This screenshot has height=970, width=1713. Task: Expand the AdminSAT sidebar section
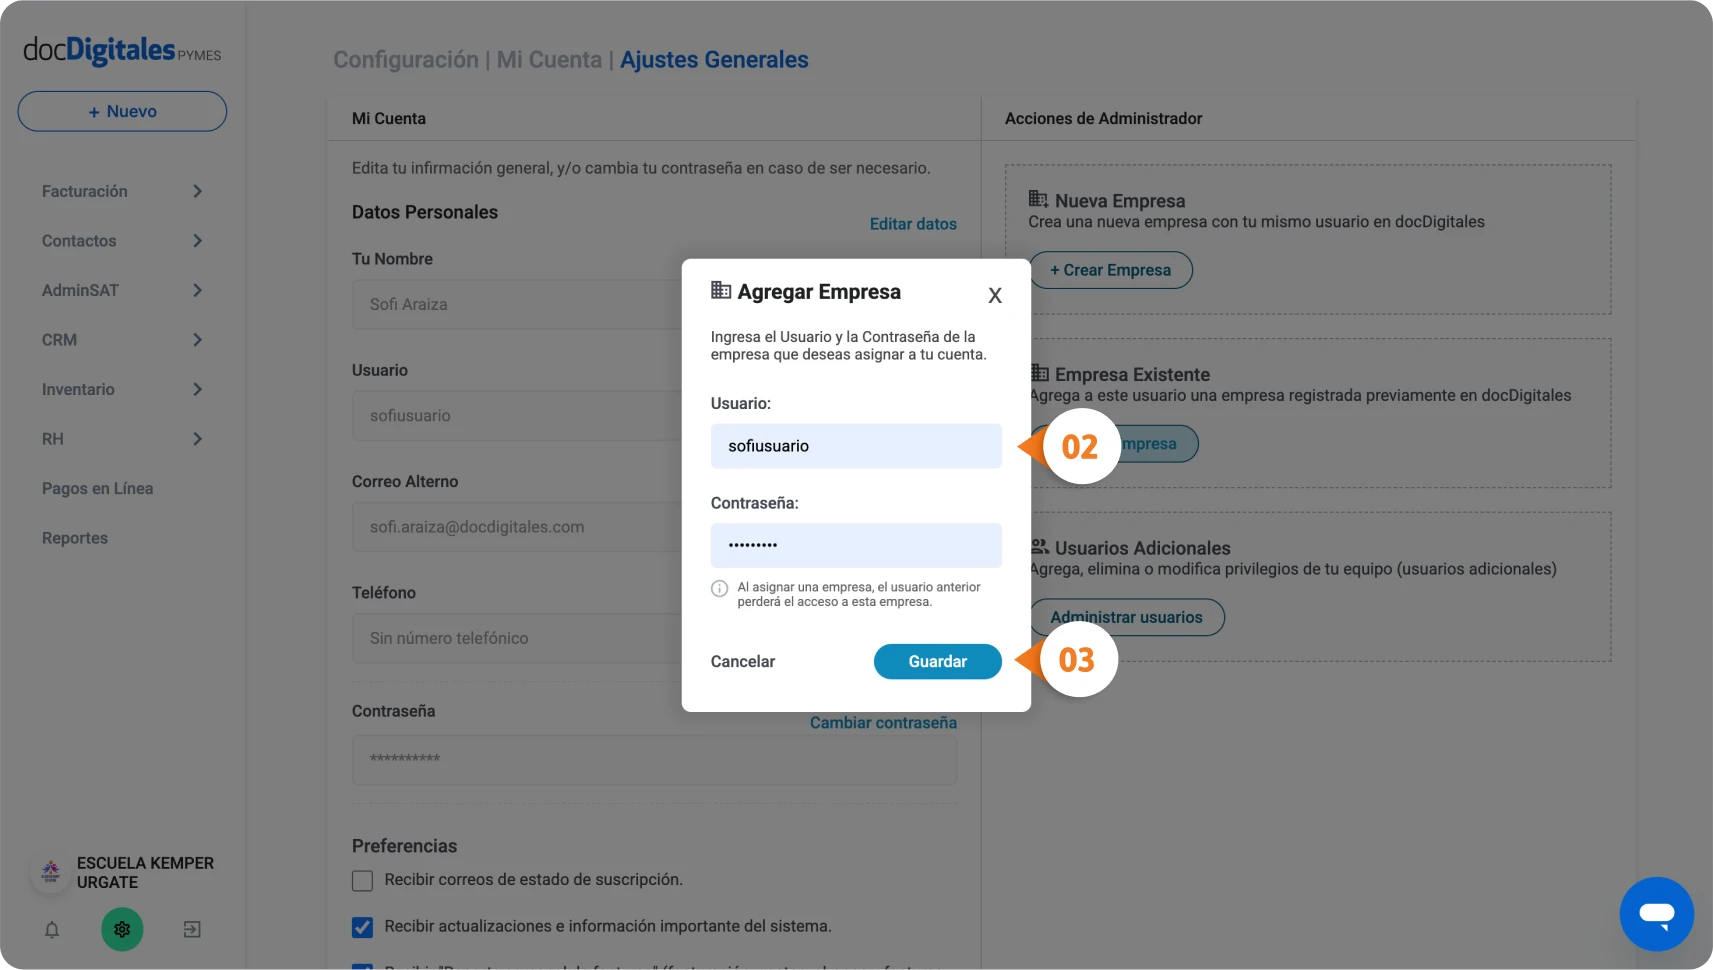point(122,290)
